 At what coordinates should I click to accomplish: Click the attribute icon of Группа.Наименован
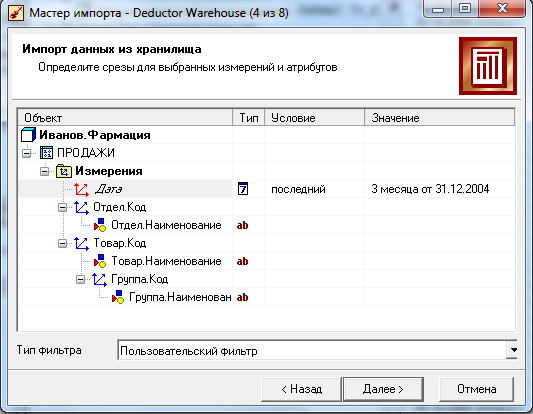pos(118,297)
